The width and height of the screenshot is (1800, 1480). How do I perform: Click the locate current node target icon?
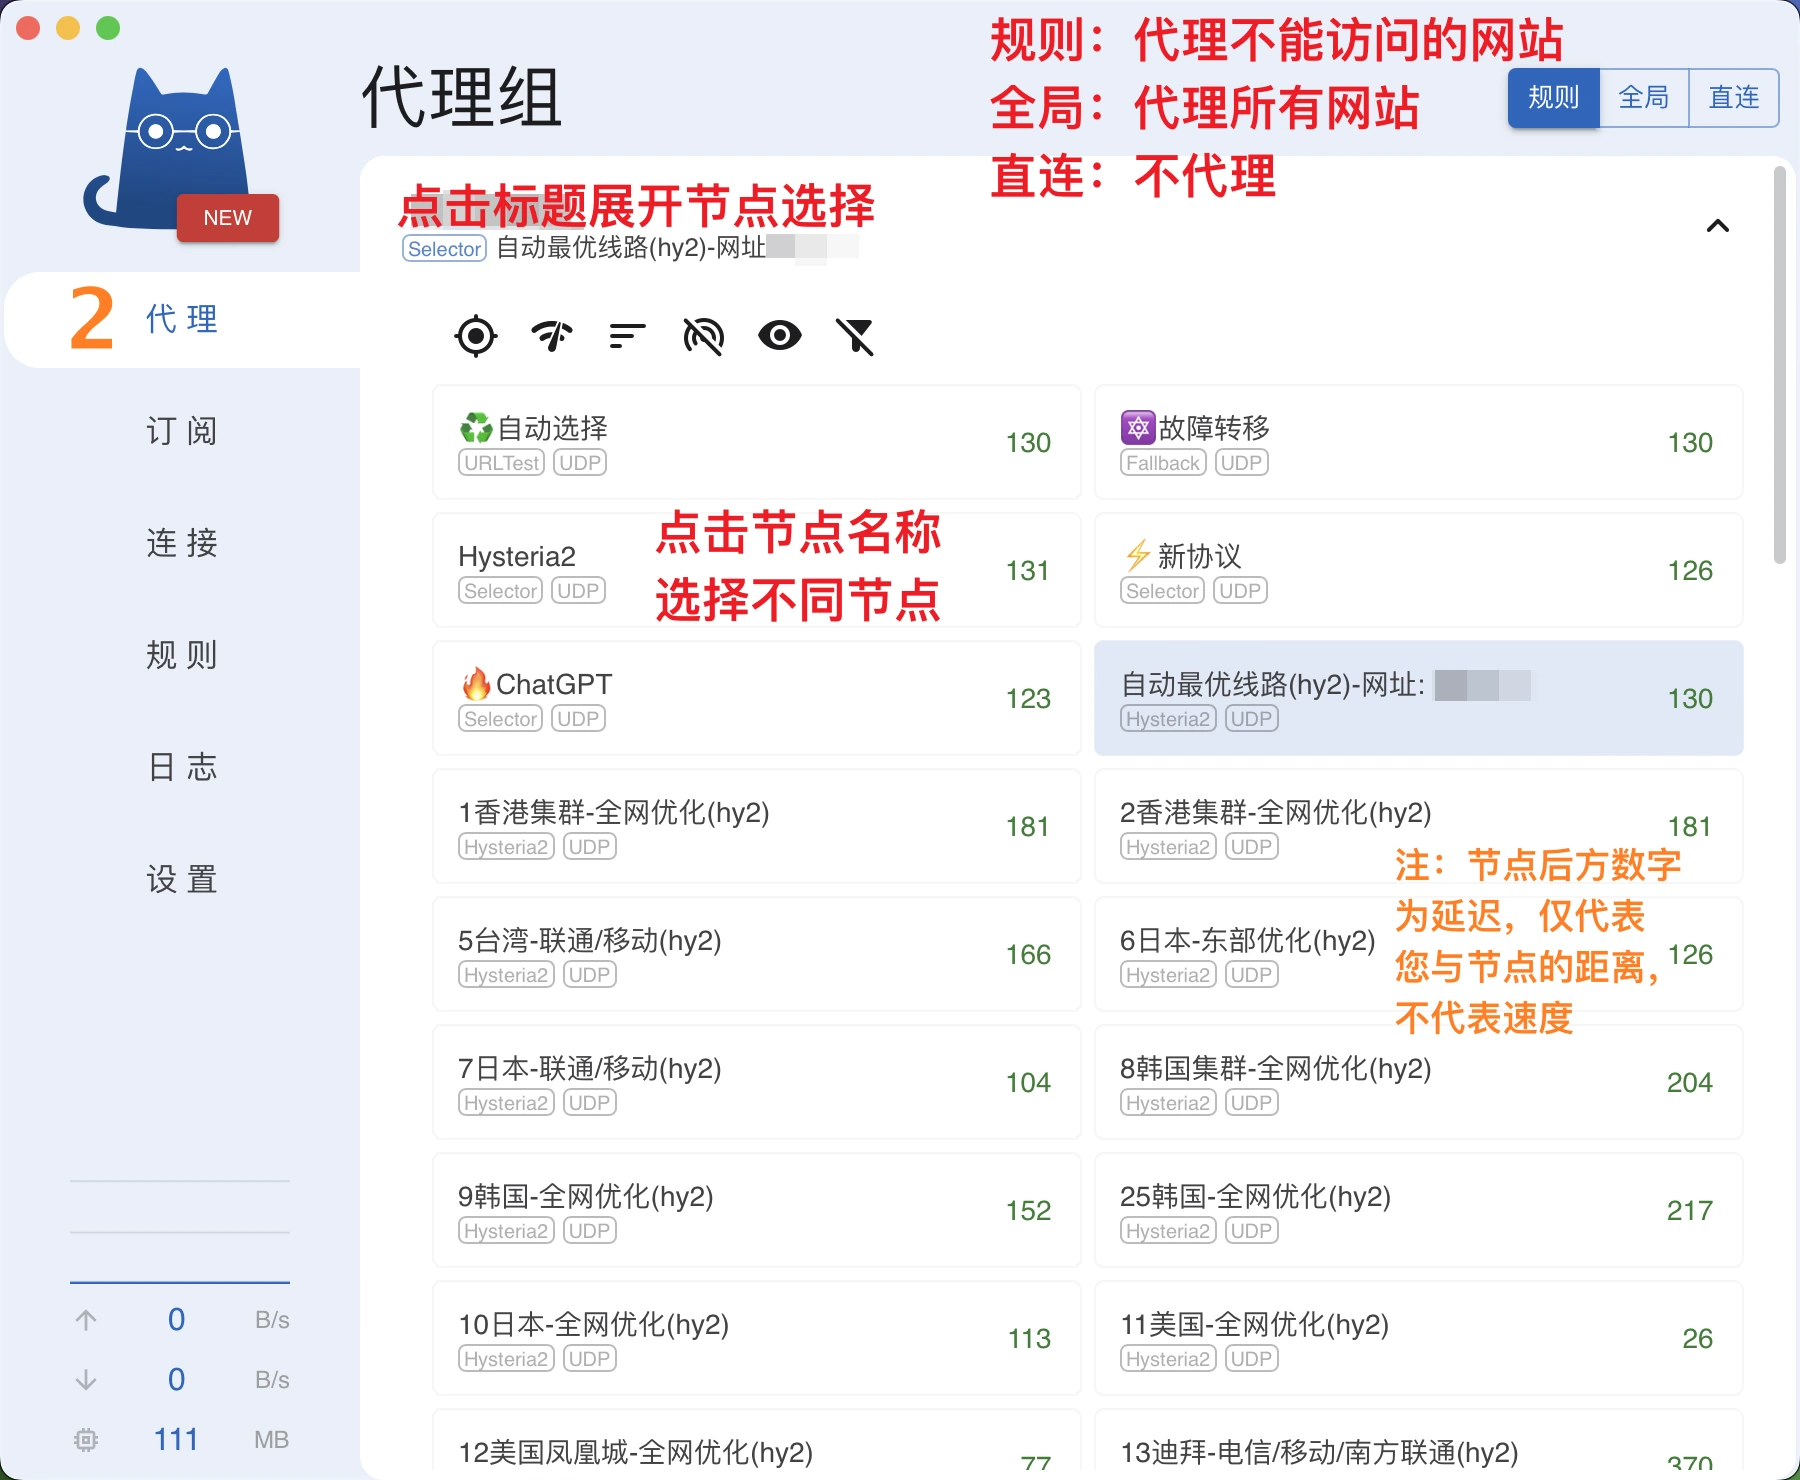476,336
